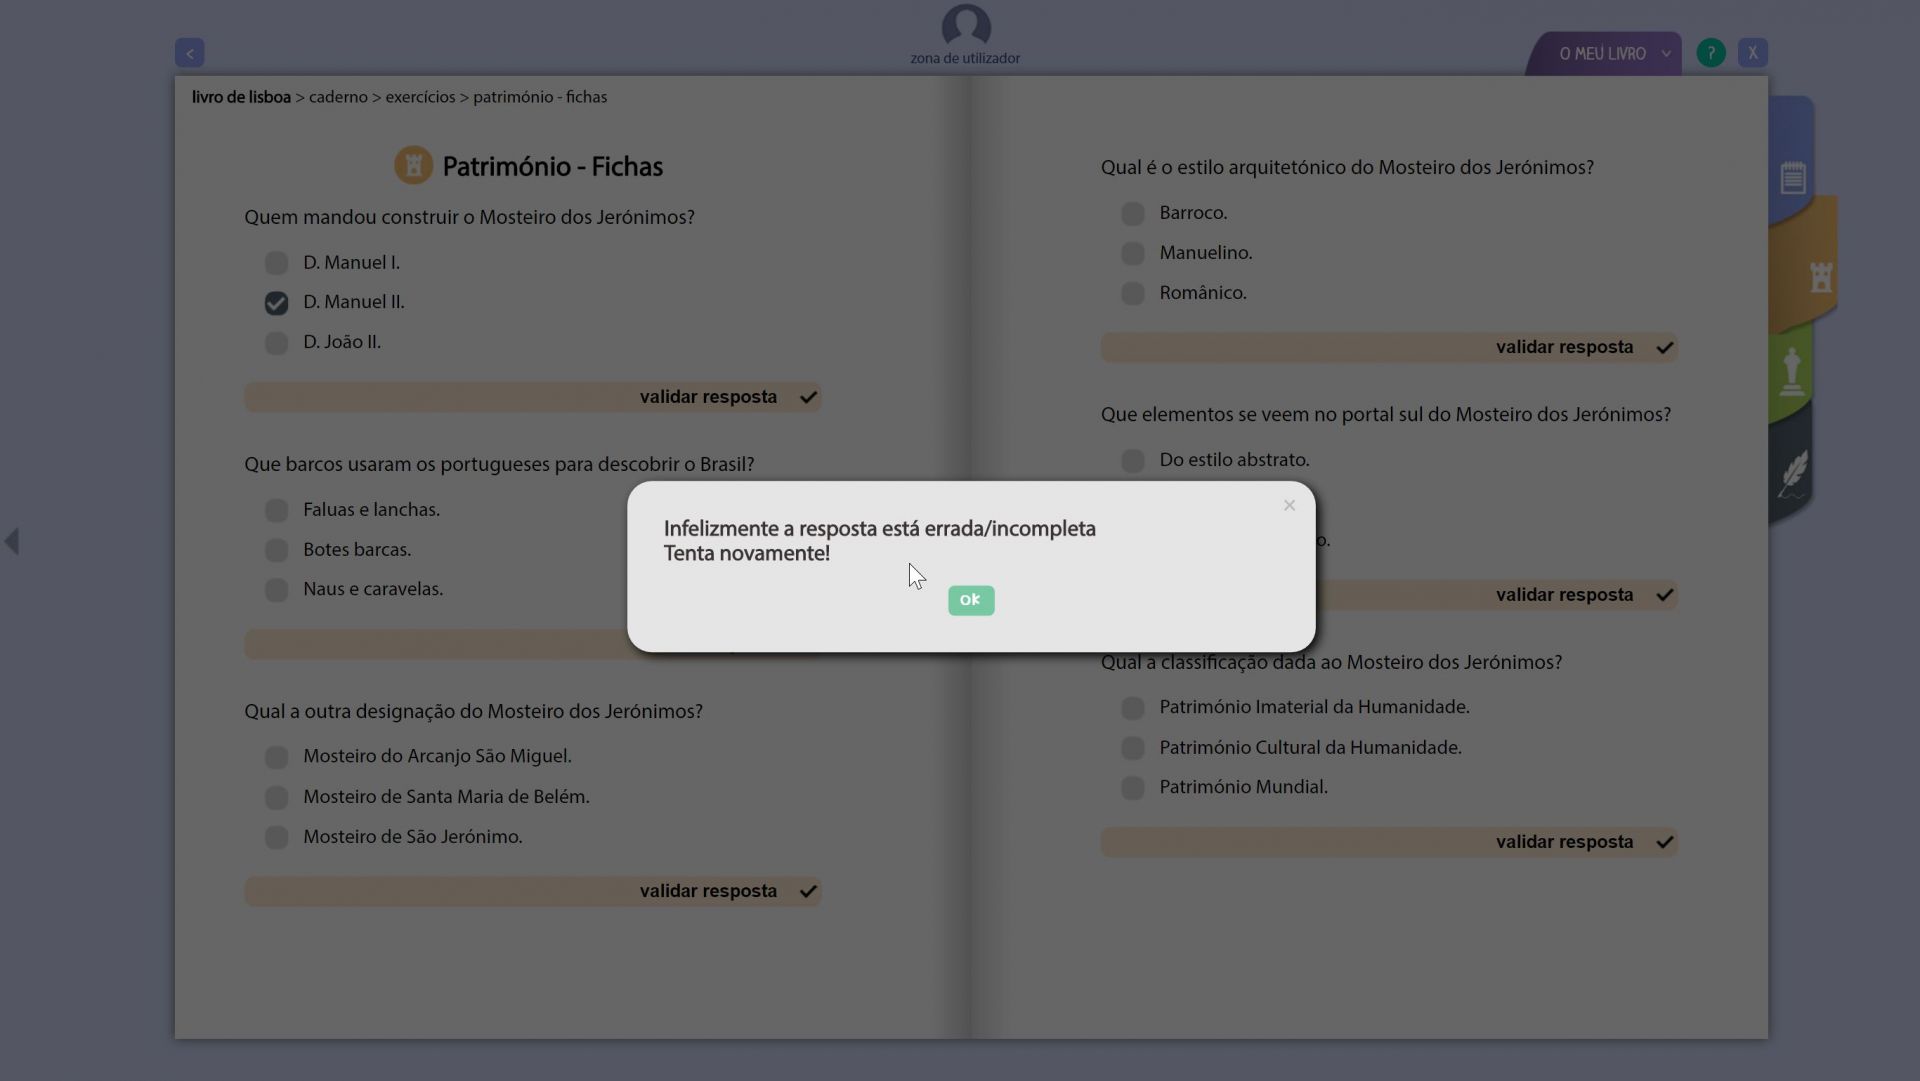Open the castle tower side tab

pyautogui.click(x=1820, y=277)
